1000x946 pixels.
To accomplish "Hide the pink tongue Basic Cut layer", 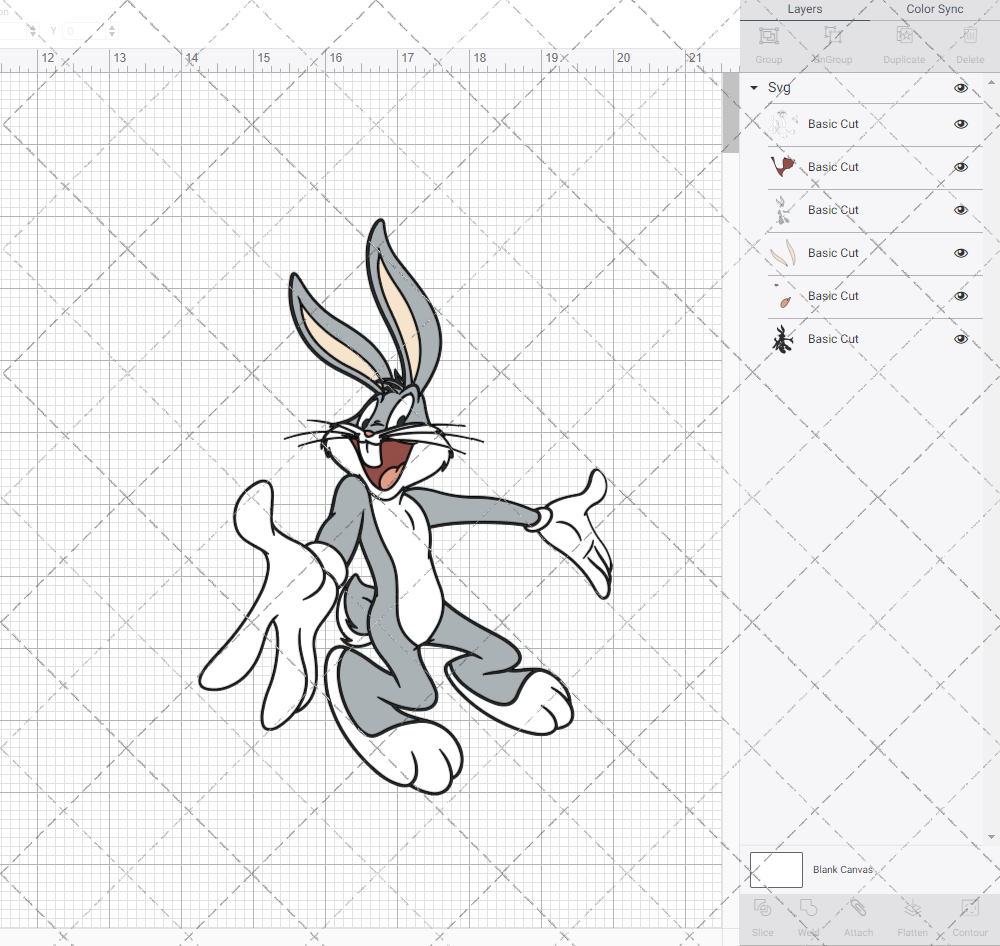I will pos(960,296).
